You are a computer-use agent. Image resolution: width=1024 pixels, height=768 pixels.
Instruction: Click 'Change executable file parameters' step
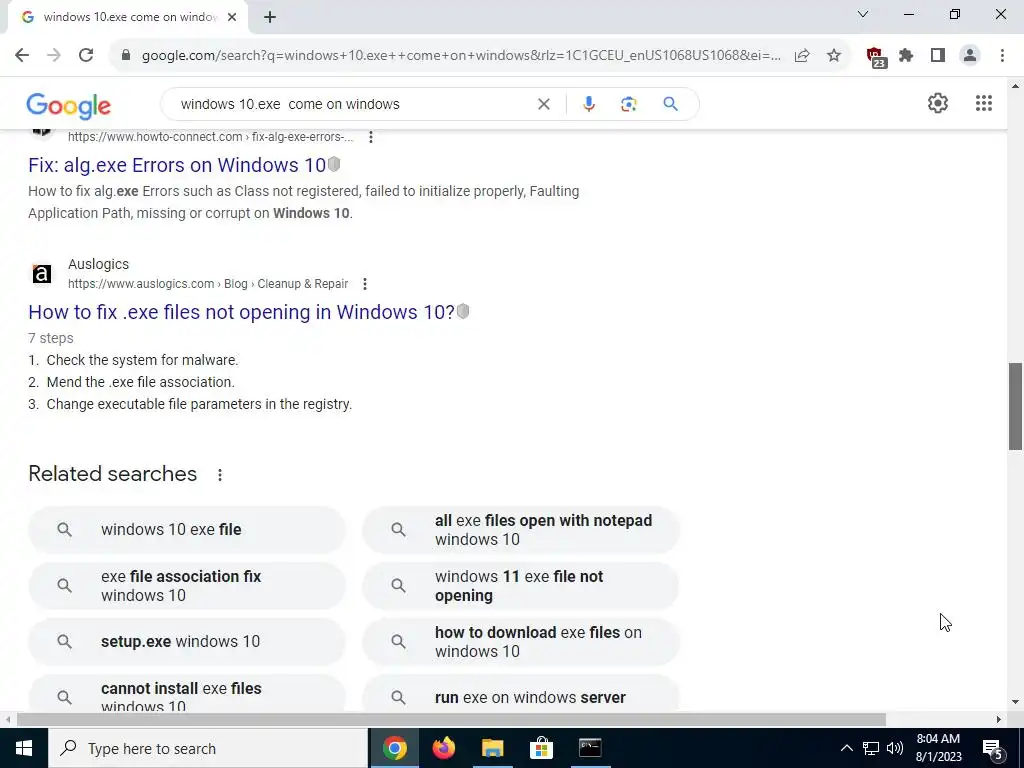coord(199,404)
